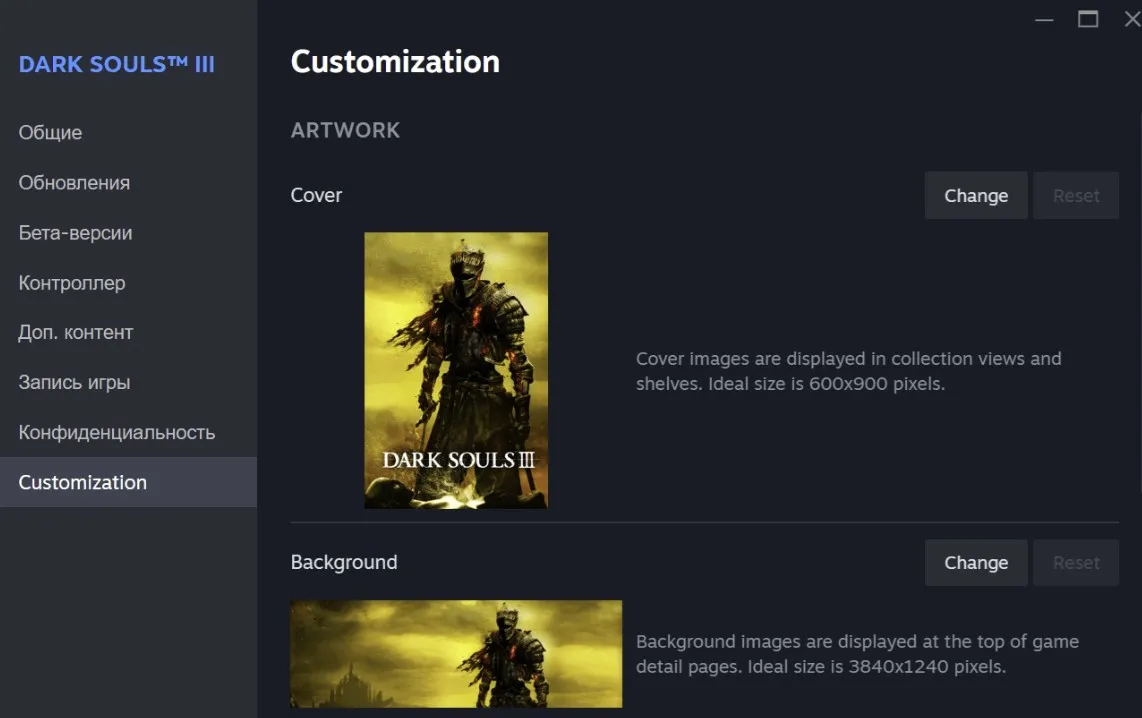Image resolution: width=1142 pixels, height=718 pixels.
Task: Click the Background images description text
Action: click(857, 654)
